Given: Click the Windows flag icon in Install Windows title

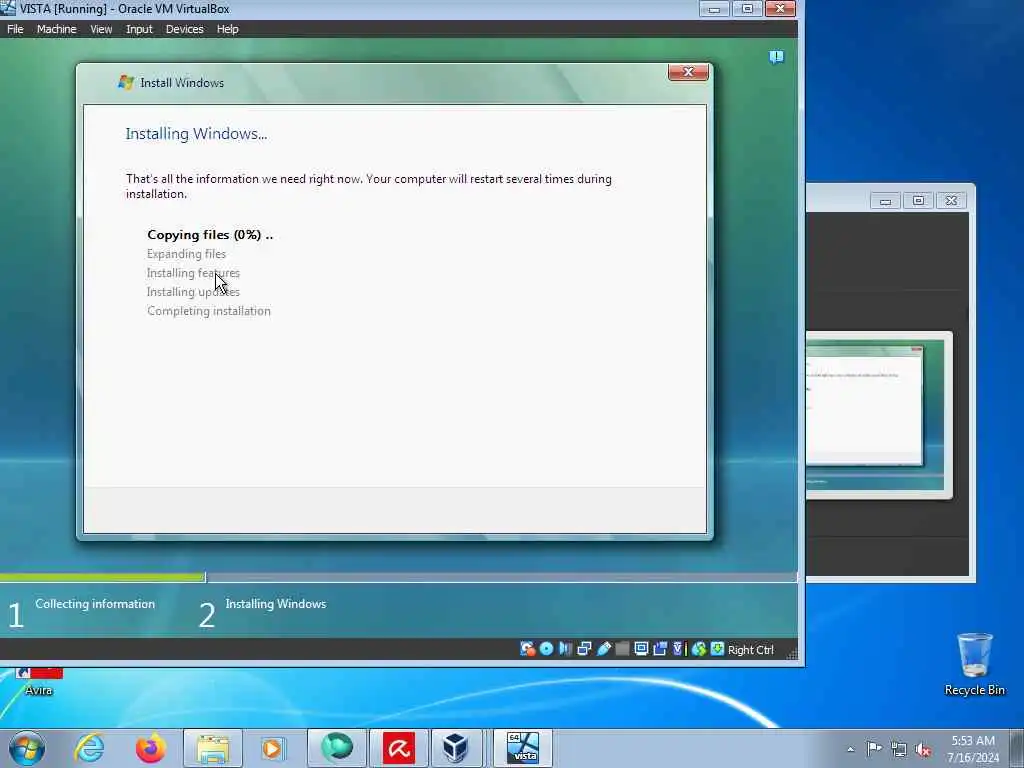Looking at the screenshot, I should (x=126, y=82).
